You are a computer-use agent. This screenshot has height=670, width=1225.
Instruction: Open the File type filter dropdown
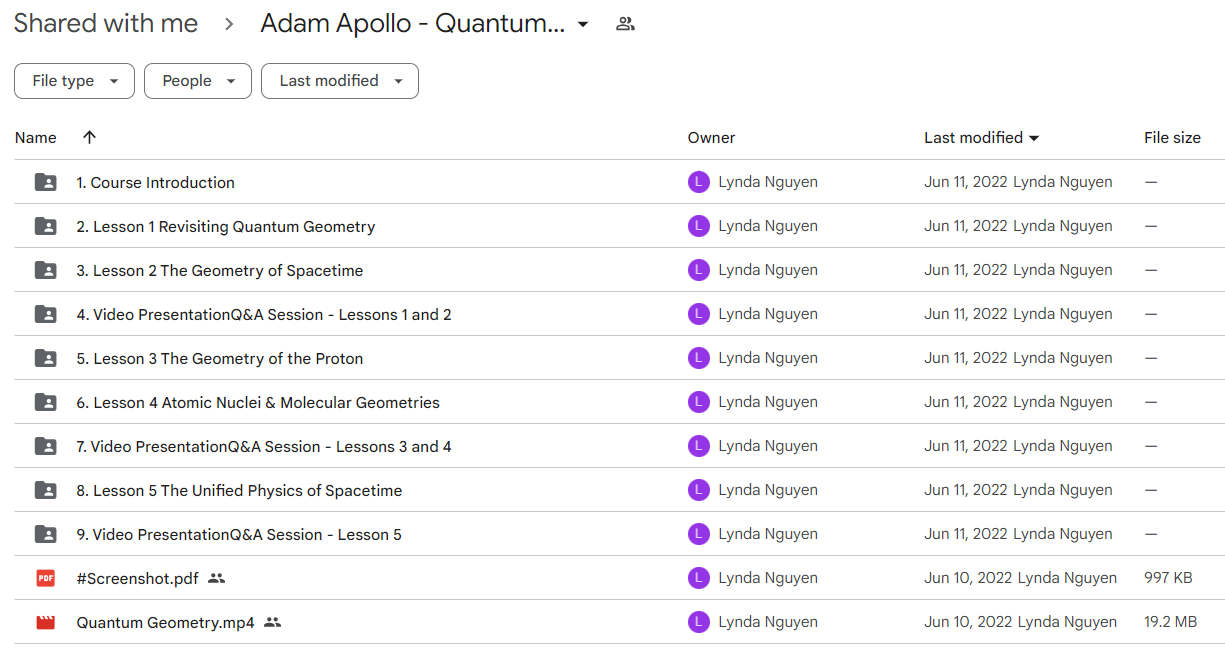(74, 81)
